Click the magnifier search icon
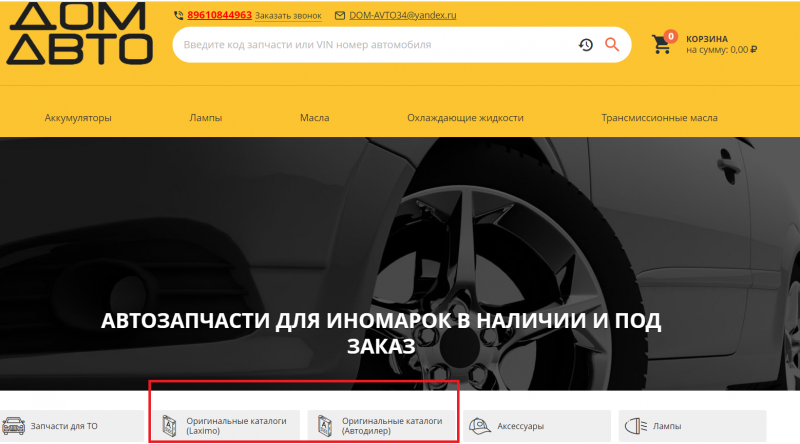The height and width of the screenshot is (444, 800). tap(612, 45)
